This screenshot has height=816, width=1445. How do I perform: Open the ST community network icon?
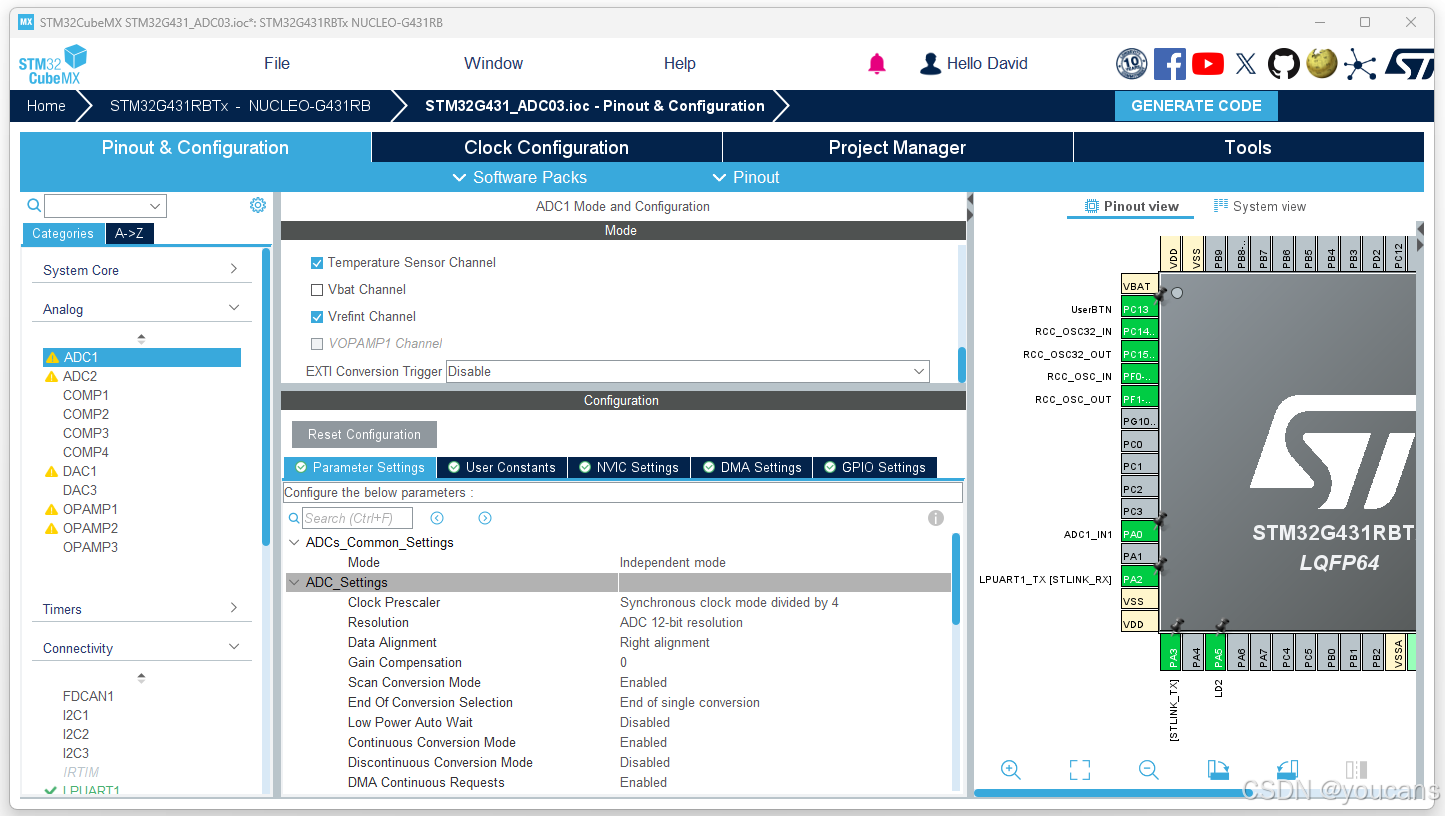coord(1360,64)
